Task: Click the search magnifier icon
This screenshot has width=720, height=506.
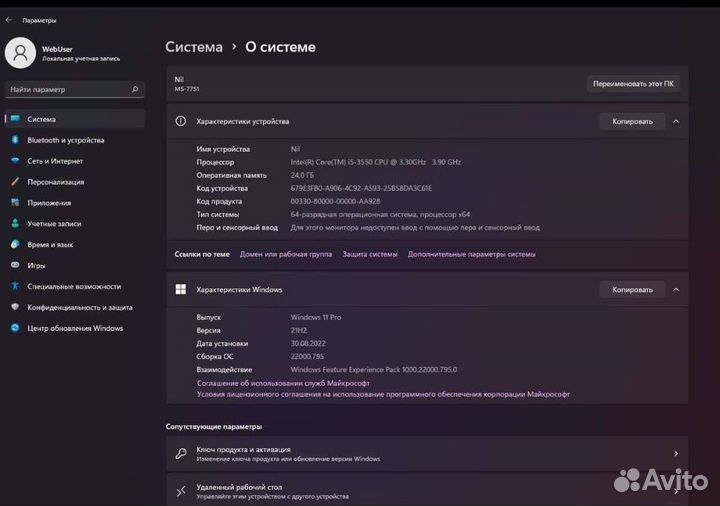Action: 135,89
